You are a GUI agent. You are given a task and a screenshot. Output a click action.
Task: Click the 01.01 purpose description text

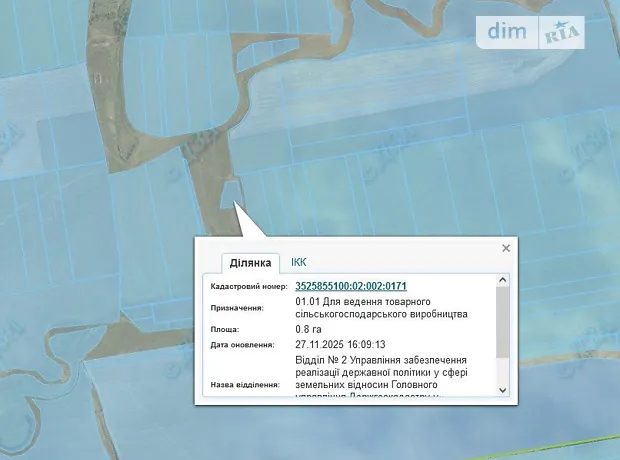(x=381, y=307)
